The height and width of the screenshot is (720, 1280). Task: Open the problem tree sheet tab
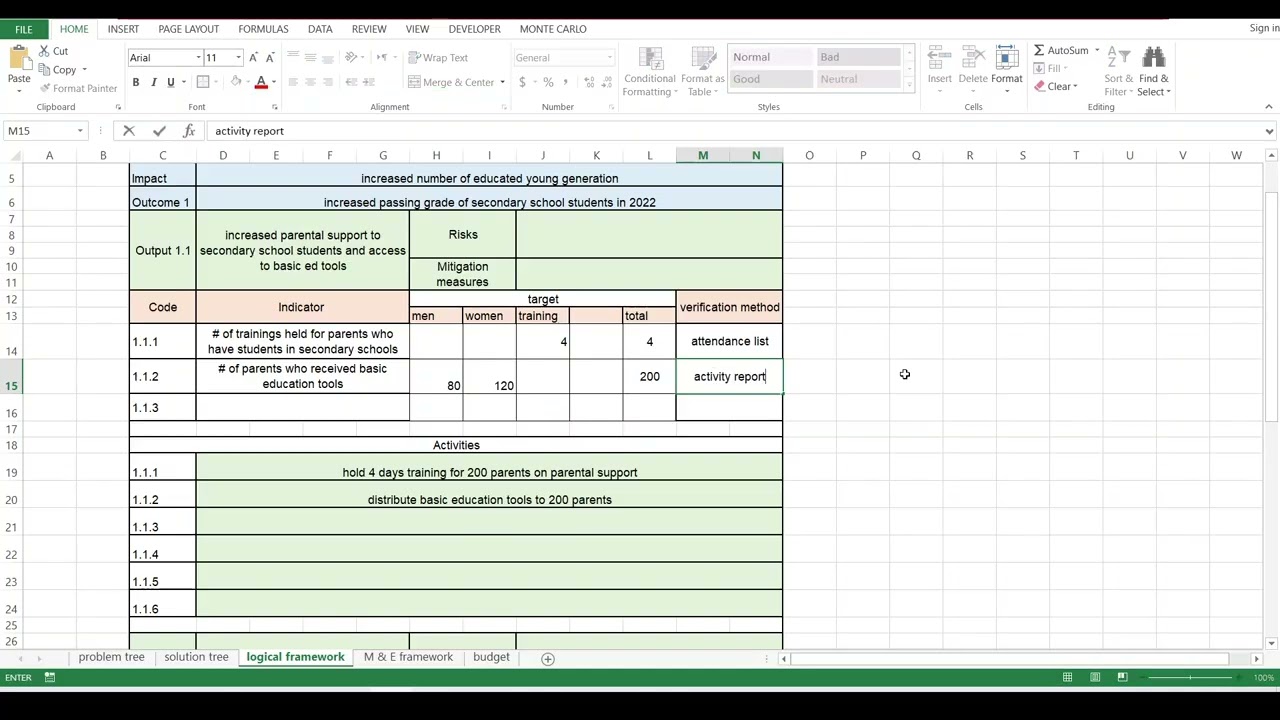click(111, 657)
